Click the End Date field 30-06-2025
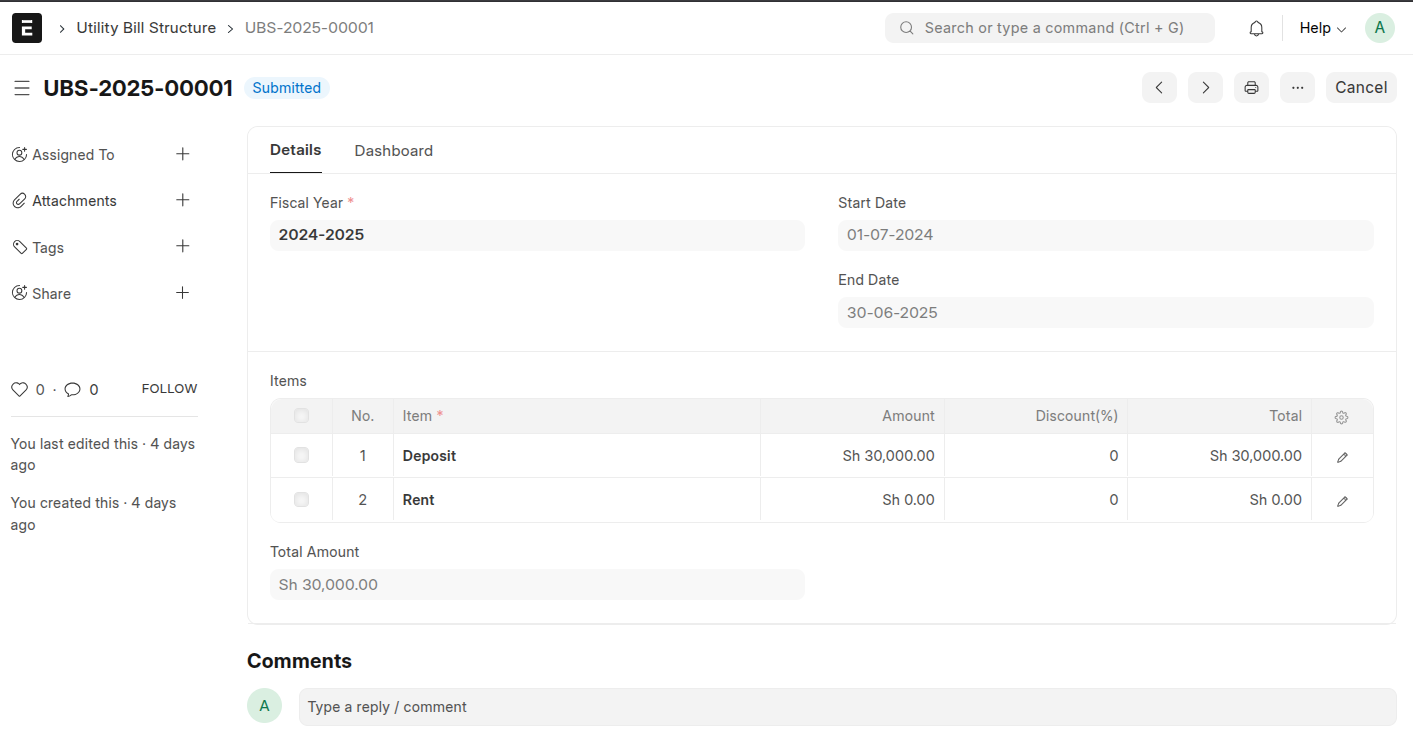The image size is (1413, 747). point(1106,312)
